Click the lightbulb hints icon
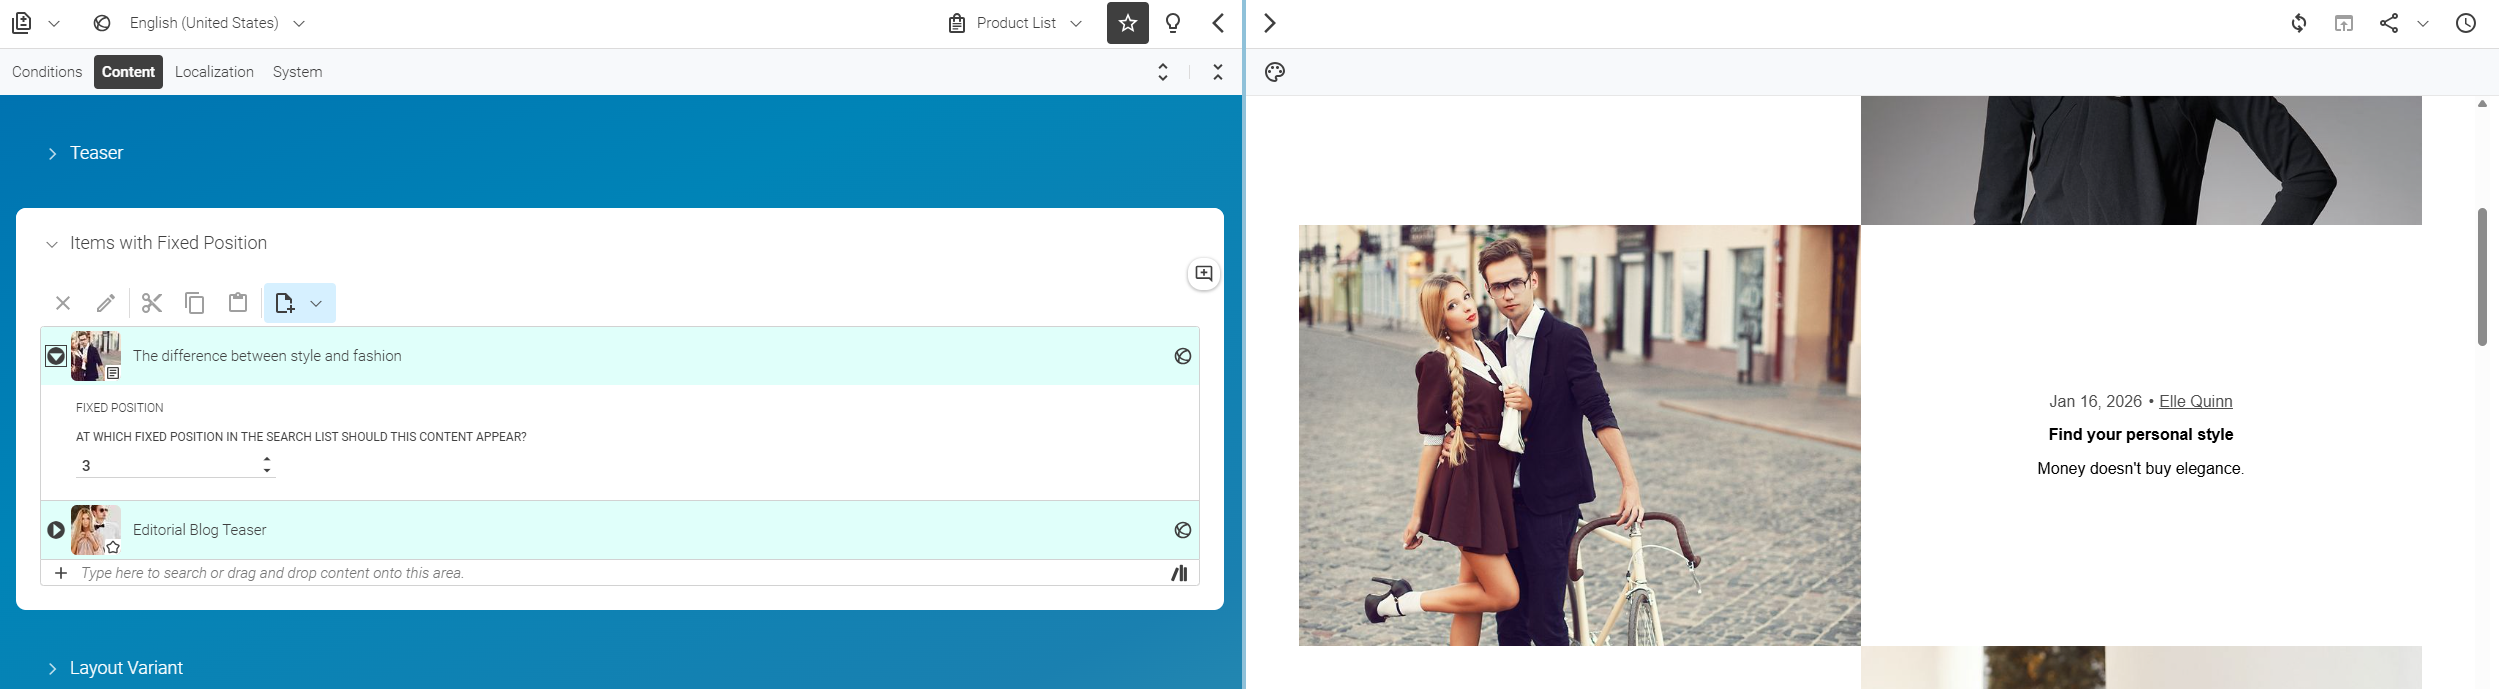2499x689 pixels. click(1173, 23)
